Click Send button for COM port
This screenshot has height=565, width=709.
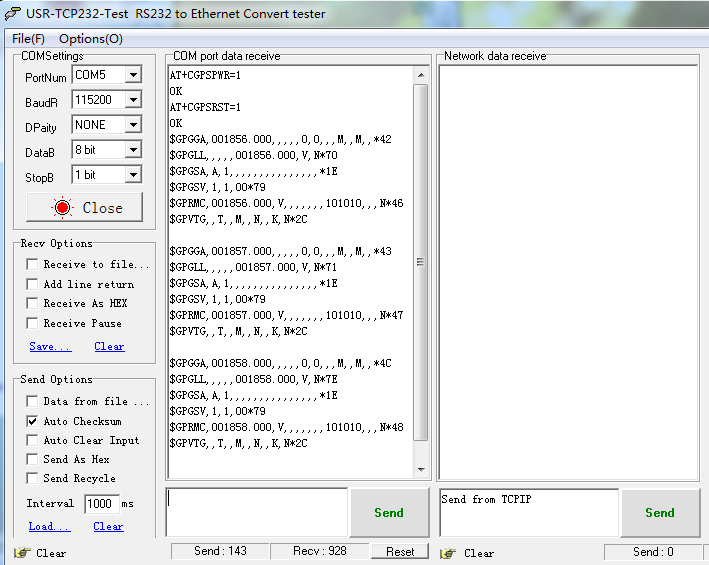click(389, 513)
